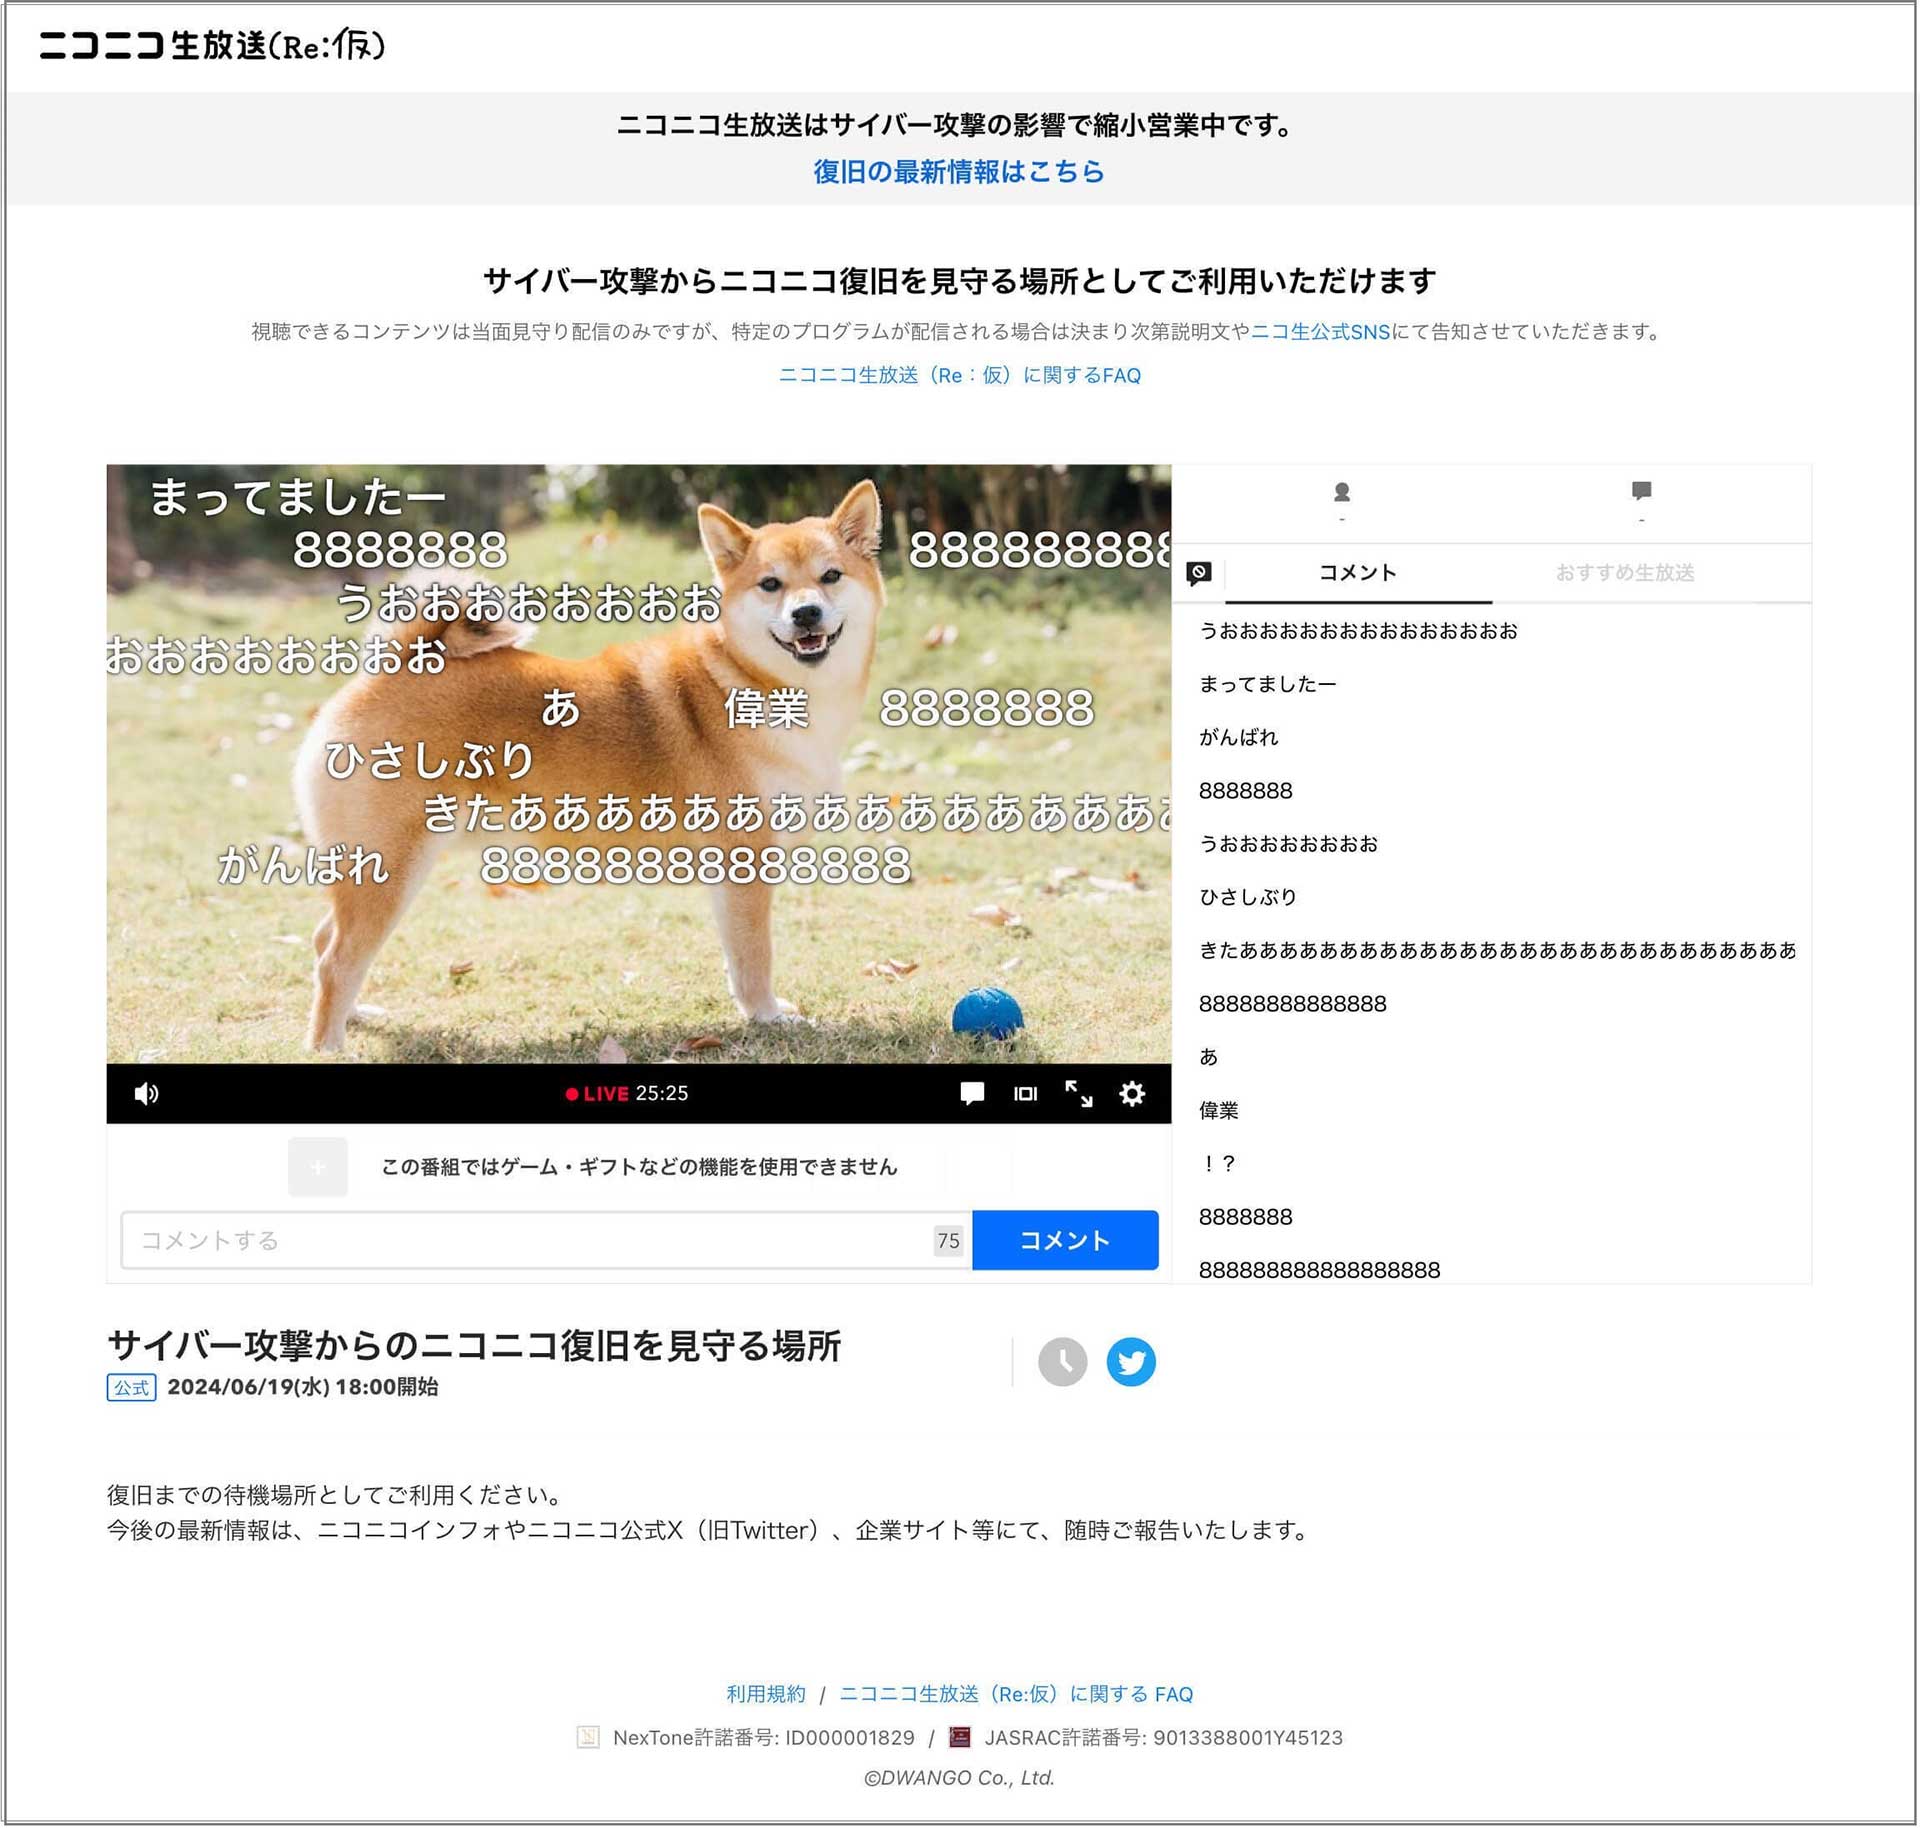This screenshot has width=1920, height=1828.
Task: Jump to live with the LIVE indicator
Action: tap(600, 1093)
